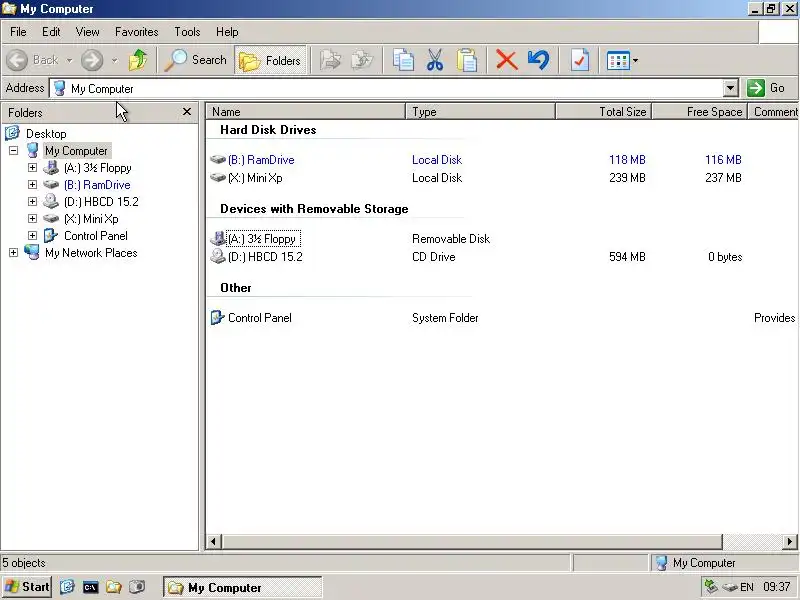Click the blue Undo arrow icon
The height and width of the screenshot is (600, 800).
point(539,60)
